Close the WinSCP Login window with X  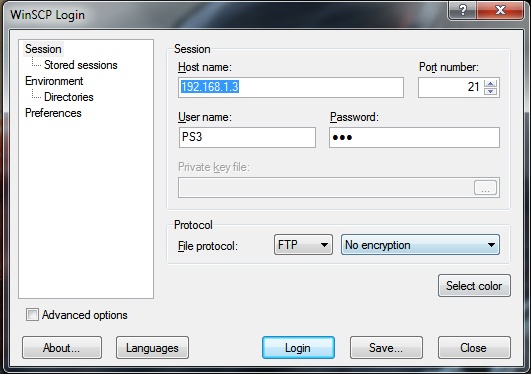(500, 10)
